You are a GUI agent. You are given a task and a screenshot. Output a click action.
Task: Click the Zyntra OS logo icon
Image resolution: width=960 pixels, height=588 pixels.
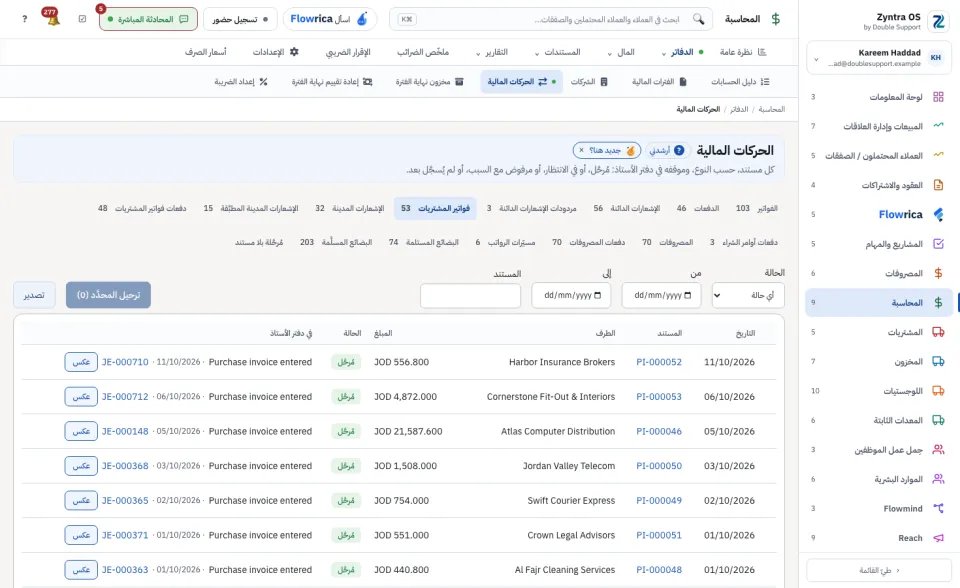pyautogui.click(x=938, y=21)
